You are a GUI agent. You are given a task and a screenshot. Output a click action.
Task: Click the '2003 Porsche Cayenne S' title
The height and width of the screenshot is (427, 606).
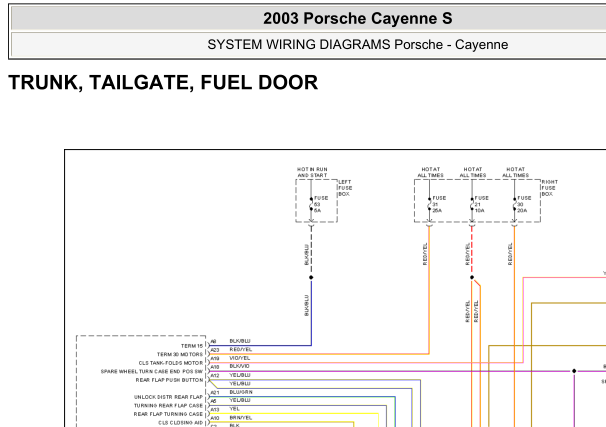(x=357, y=19)
